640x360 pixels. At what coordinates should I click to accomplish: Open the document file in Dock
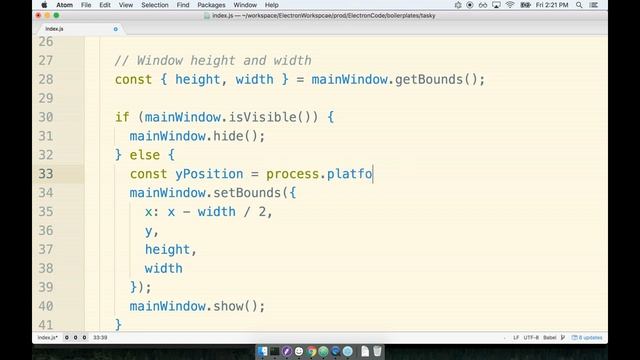365,351
